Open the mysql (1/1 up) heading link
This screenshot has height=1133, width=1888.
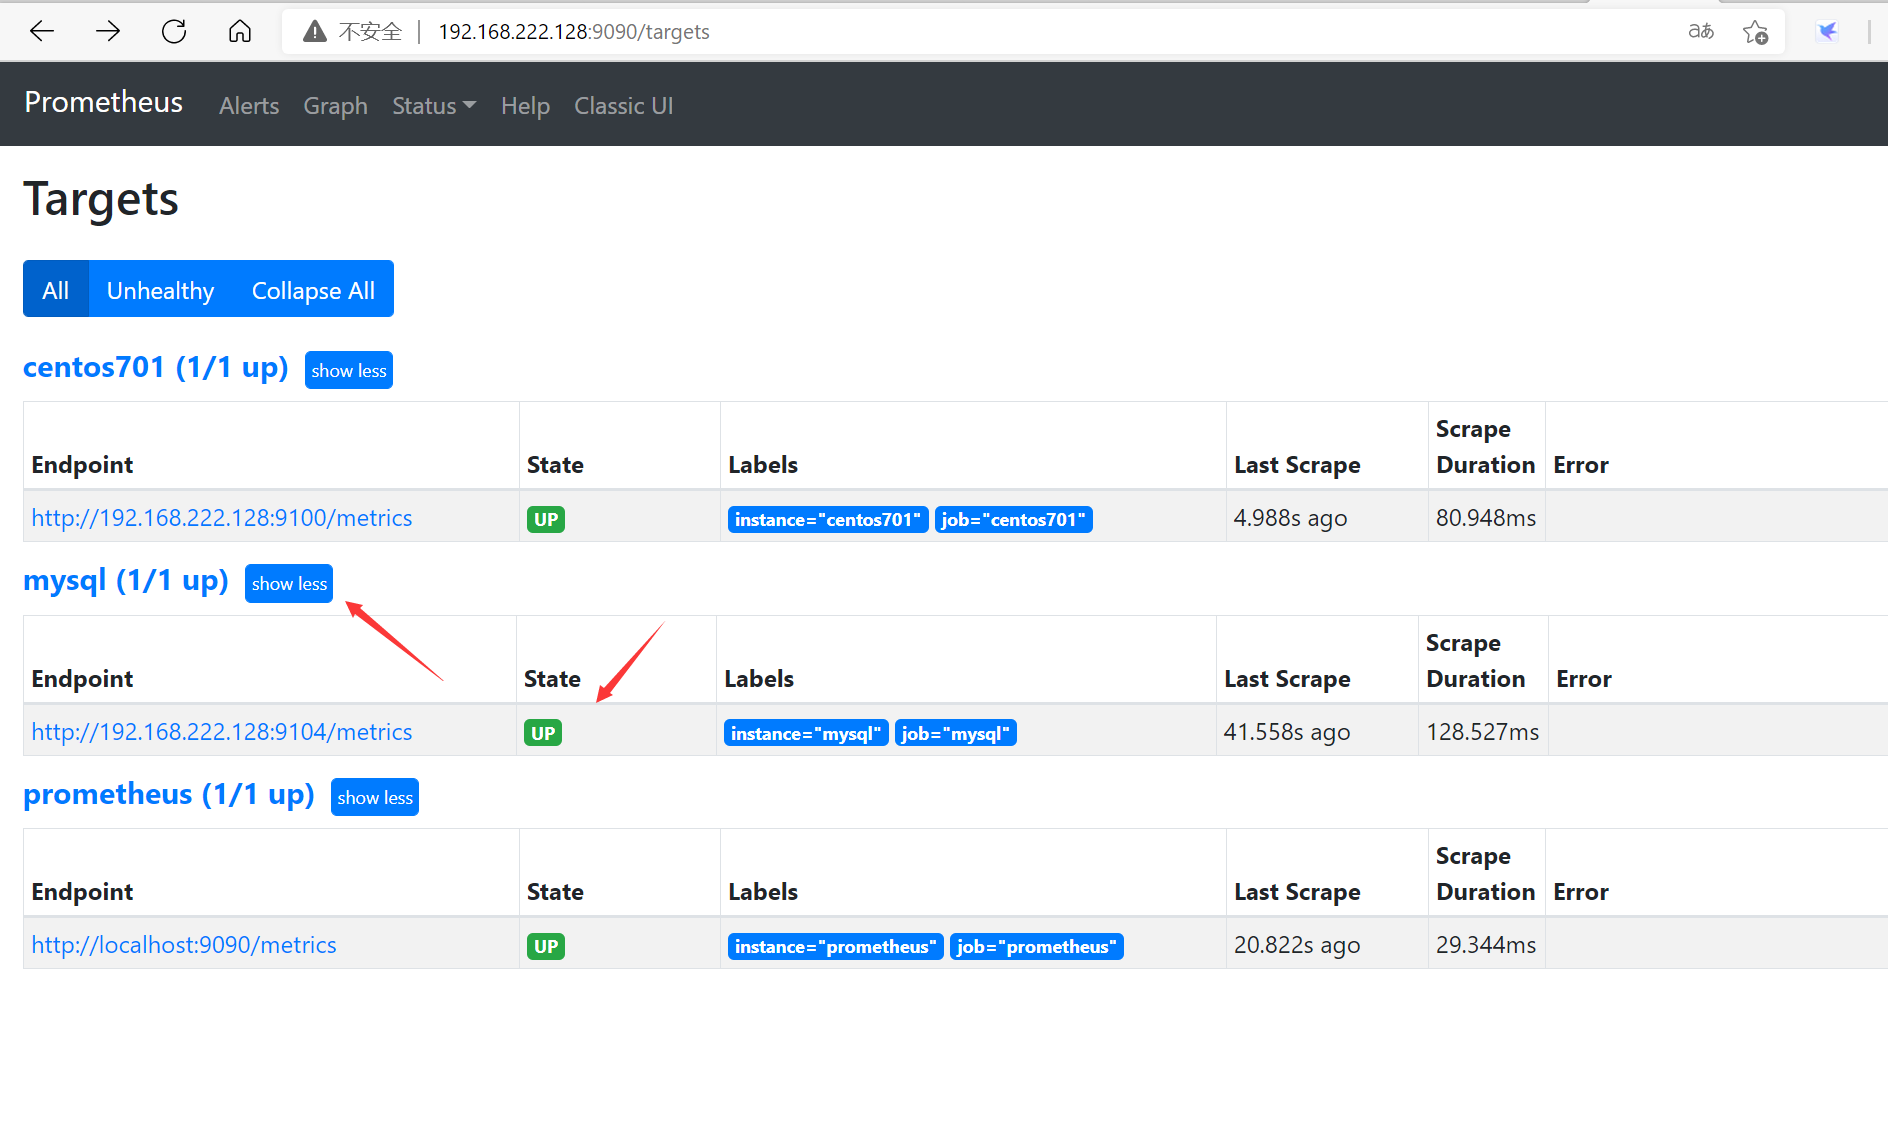[126, 581]
